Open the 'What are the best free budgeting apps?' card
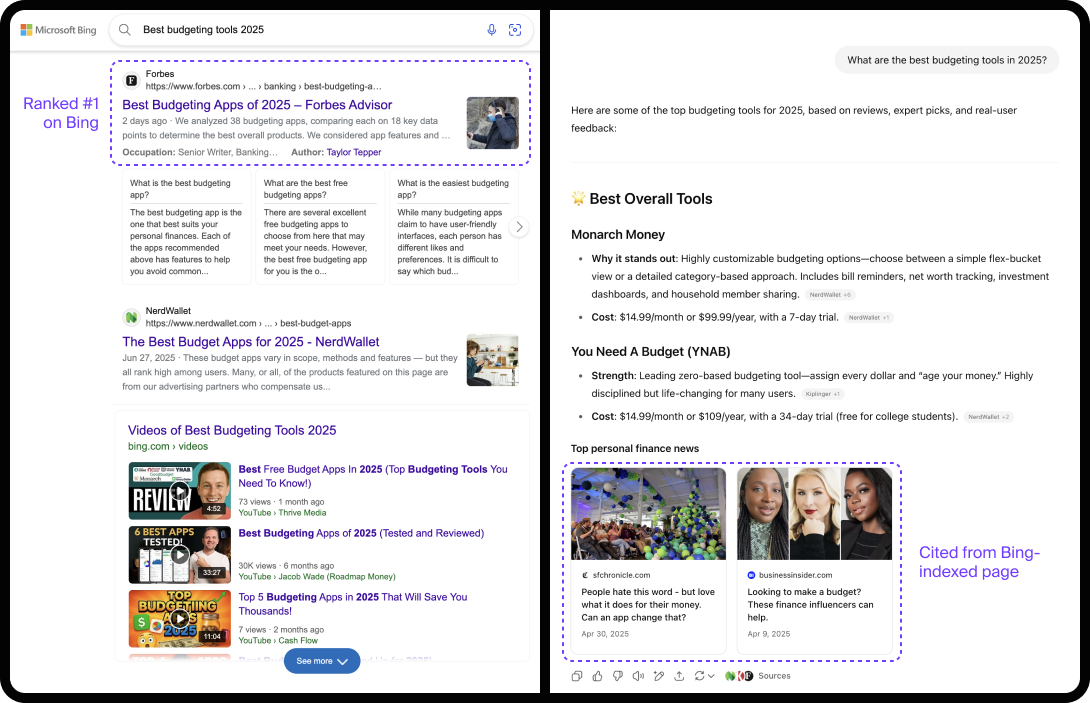 click(x=320, y=227)
